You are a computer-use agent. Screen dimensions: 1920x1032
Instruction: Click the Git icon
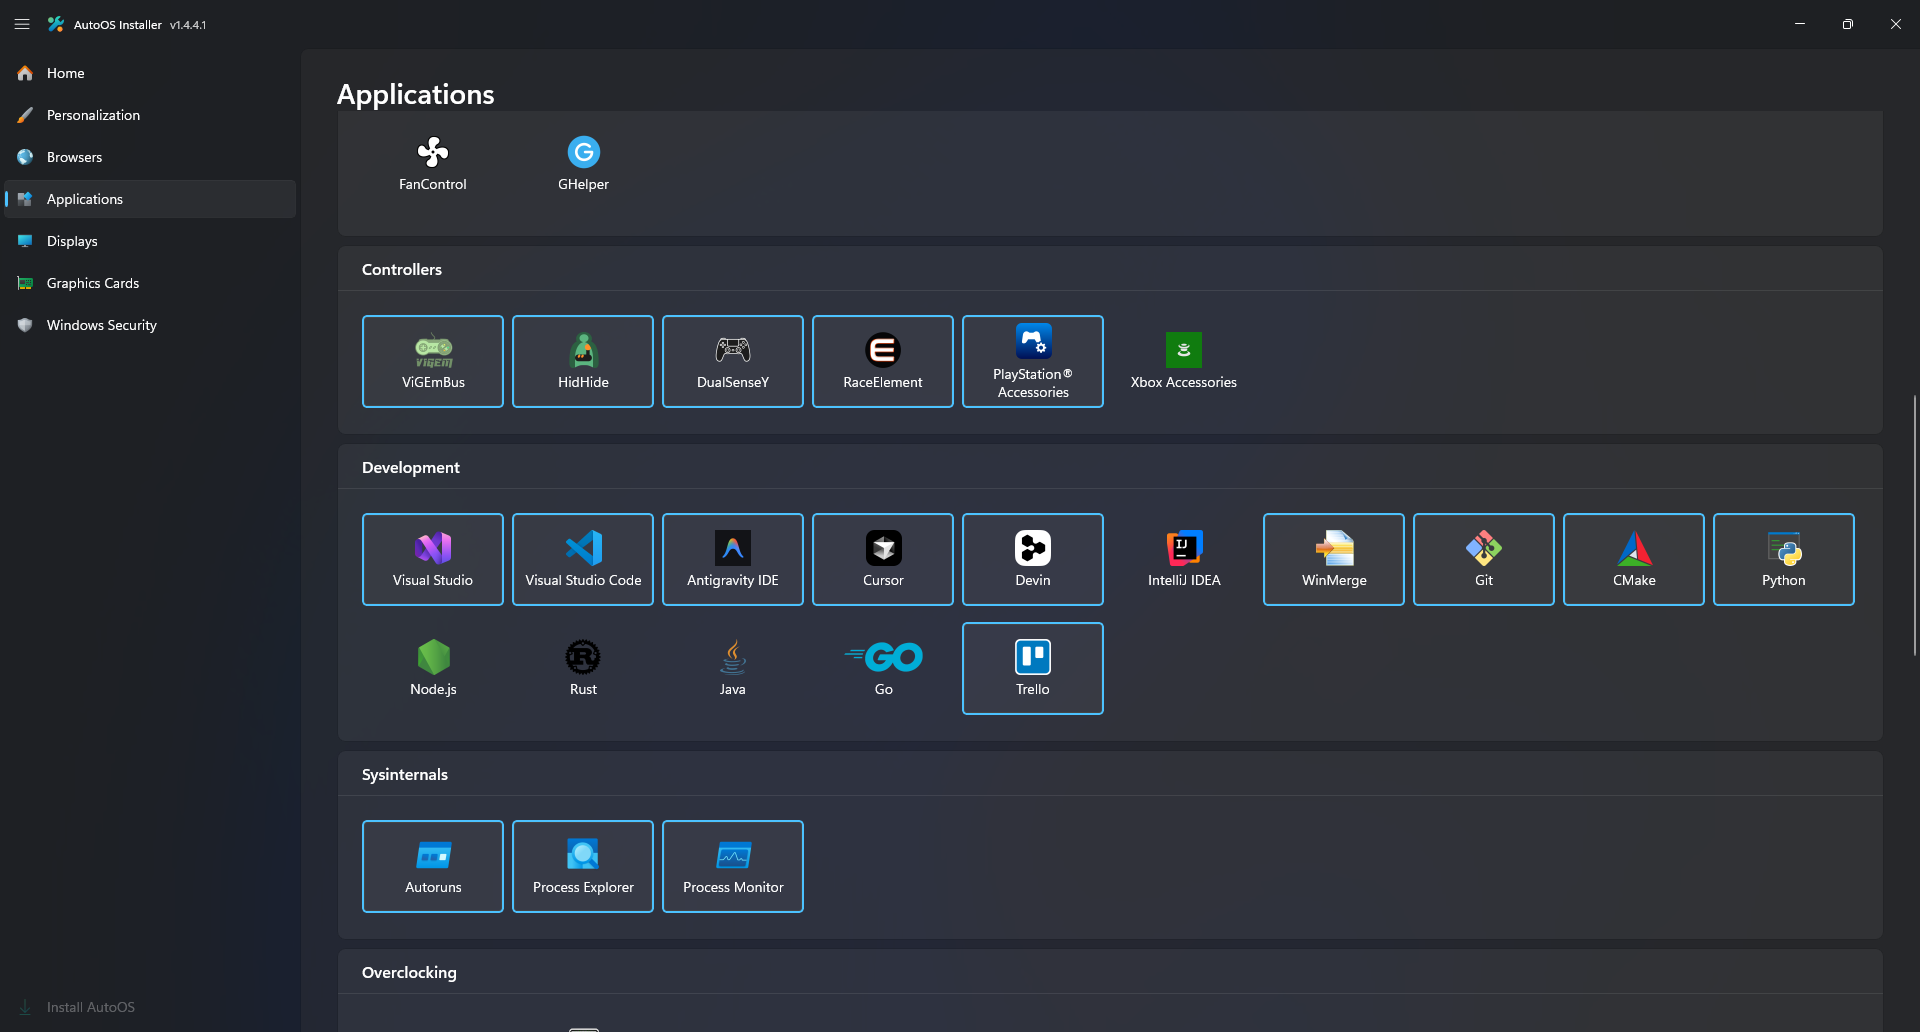1484,548
